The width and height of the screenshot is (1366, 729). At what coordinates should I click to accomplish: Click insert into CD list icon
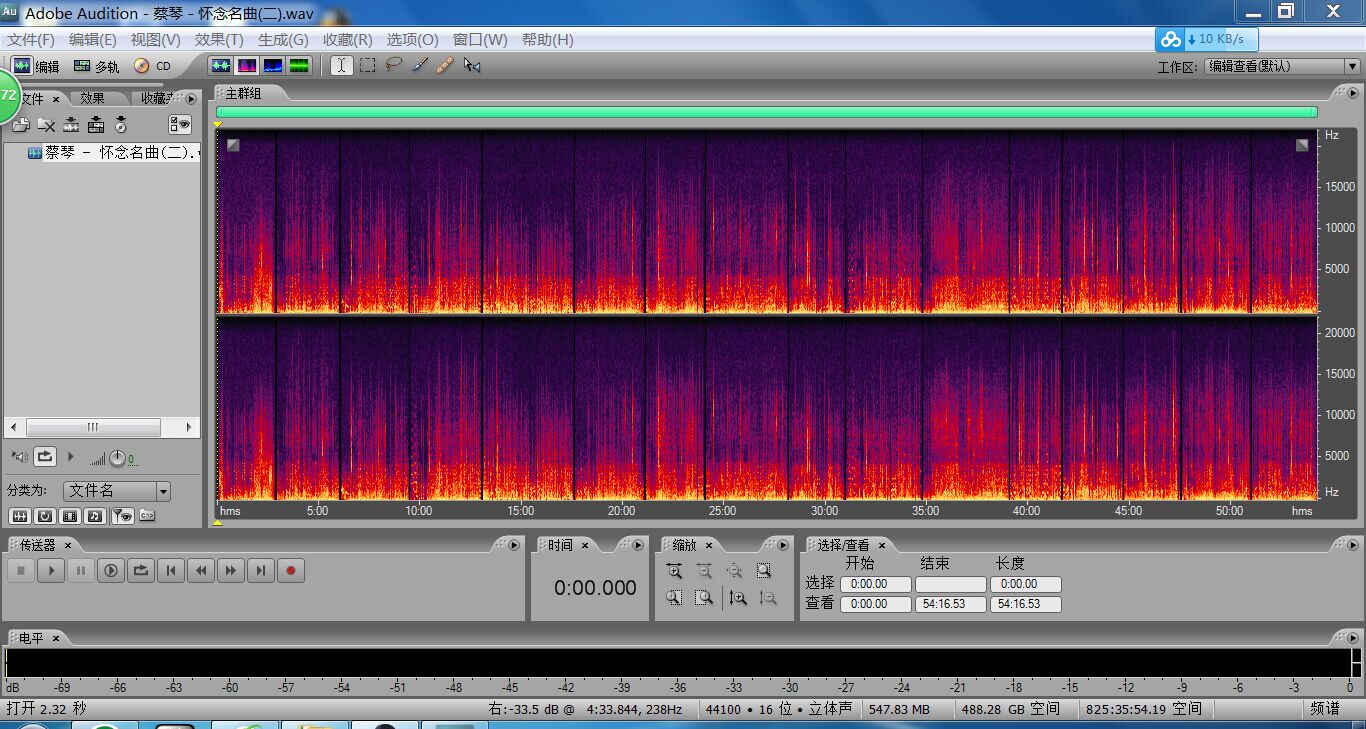121,125
